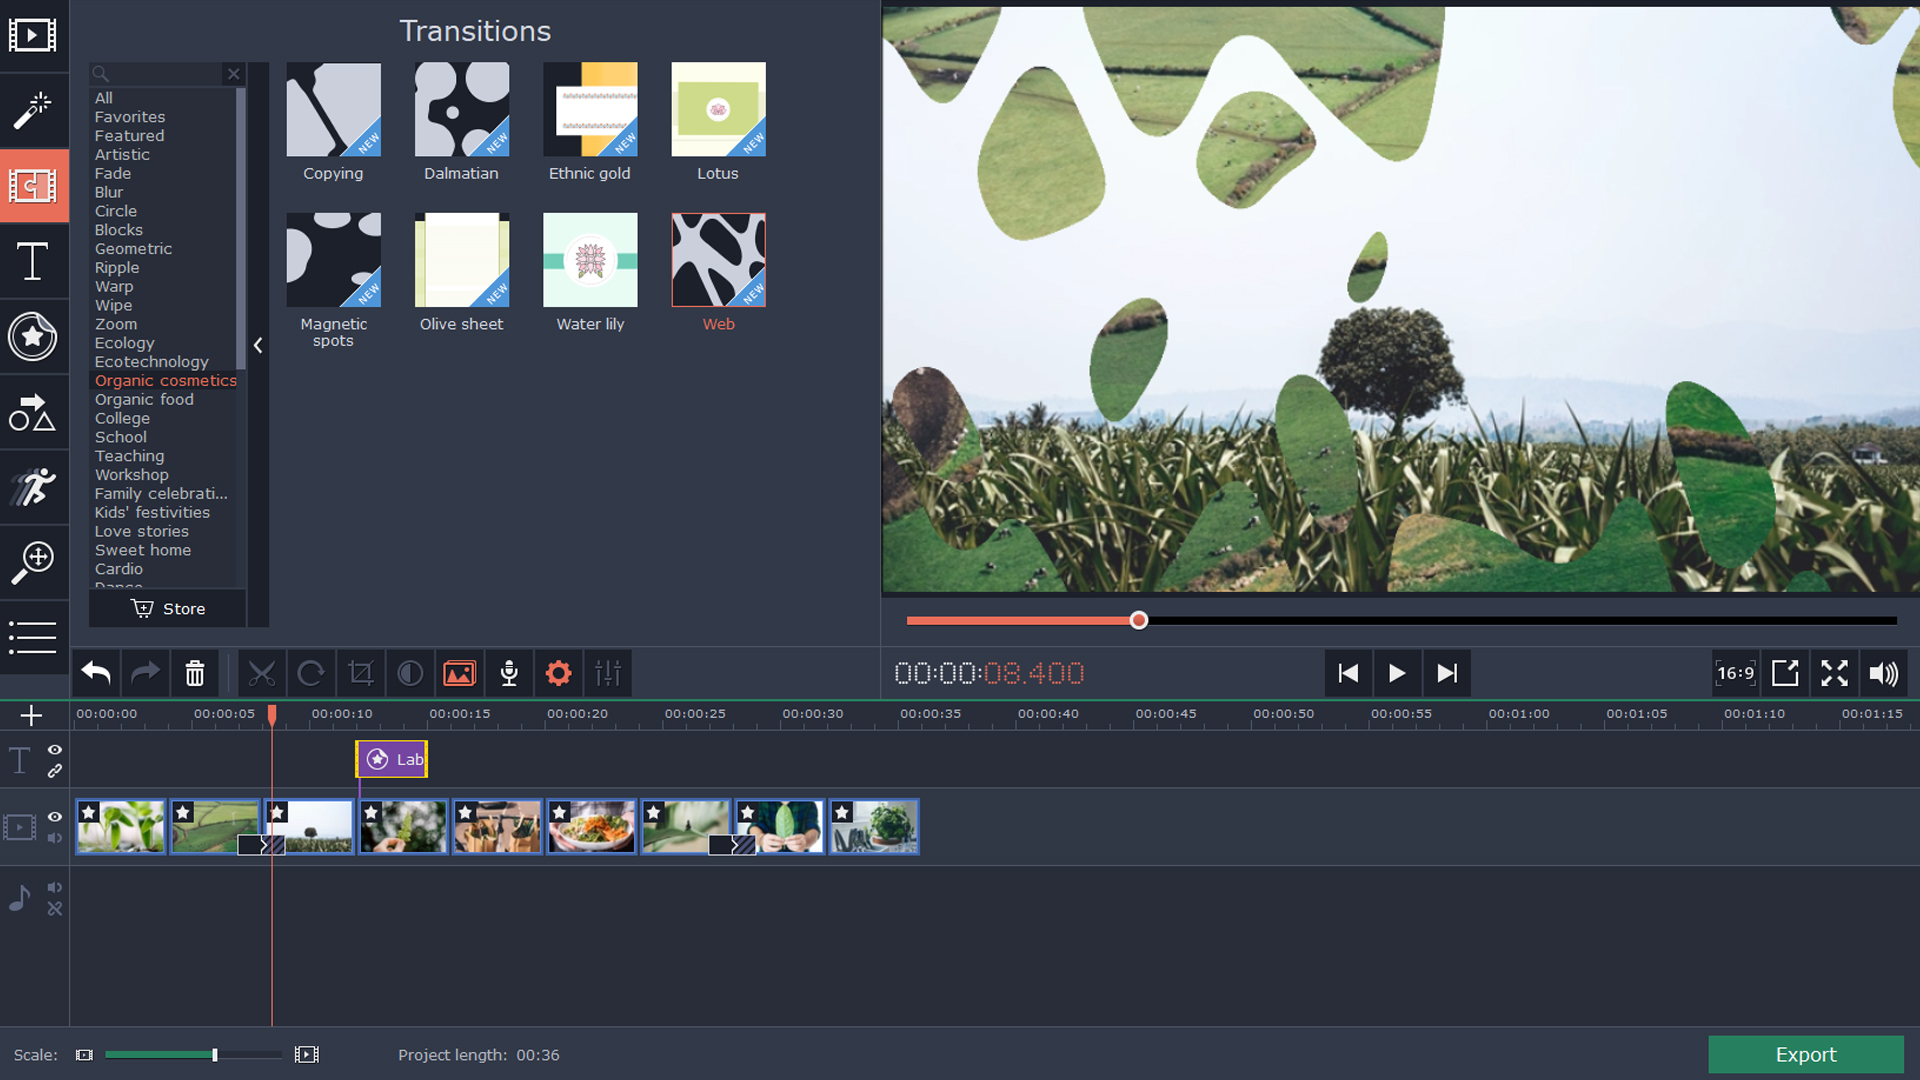1920x1080 pixels.
Task: Hide the titles track with the eye icon
Action: (55, 751)
